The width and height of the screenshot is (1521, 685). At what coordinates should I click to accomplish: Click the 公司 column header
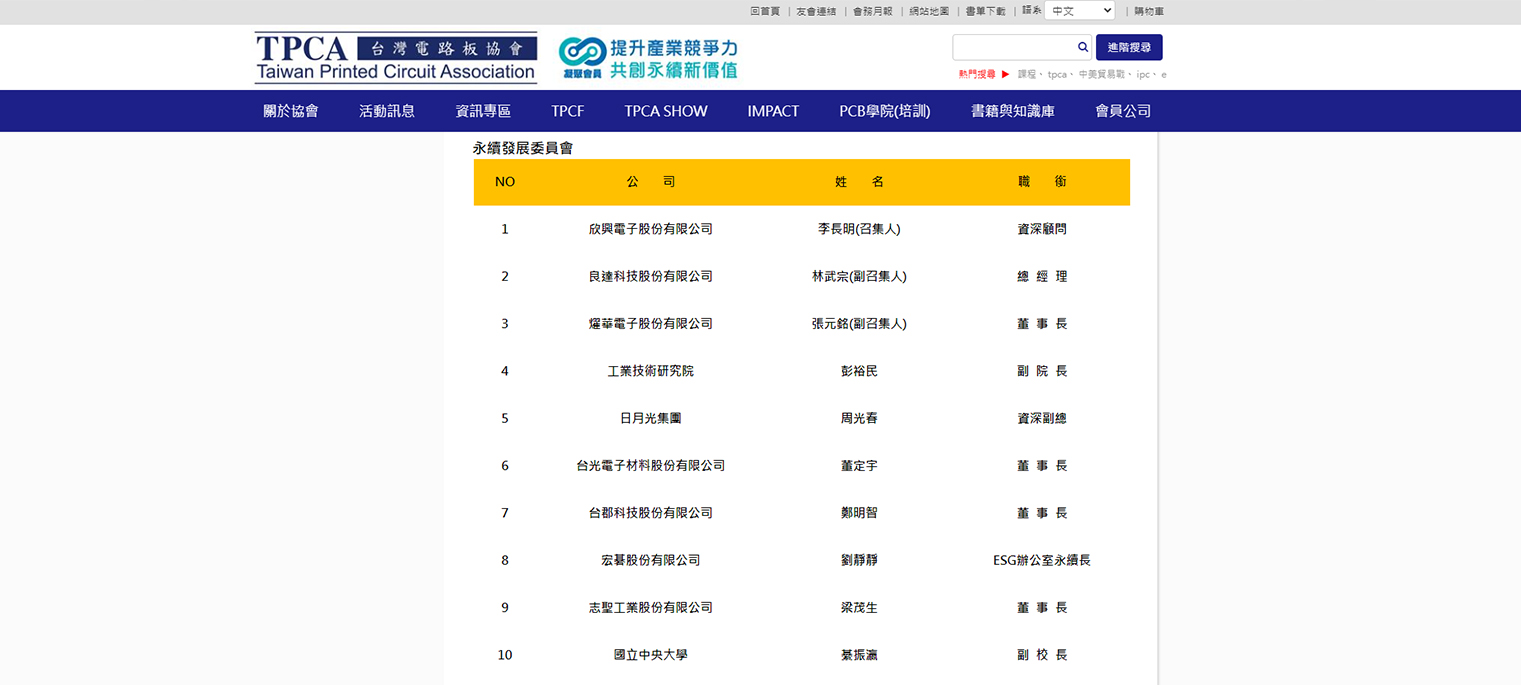651,182
